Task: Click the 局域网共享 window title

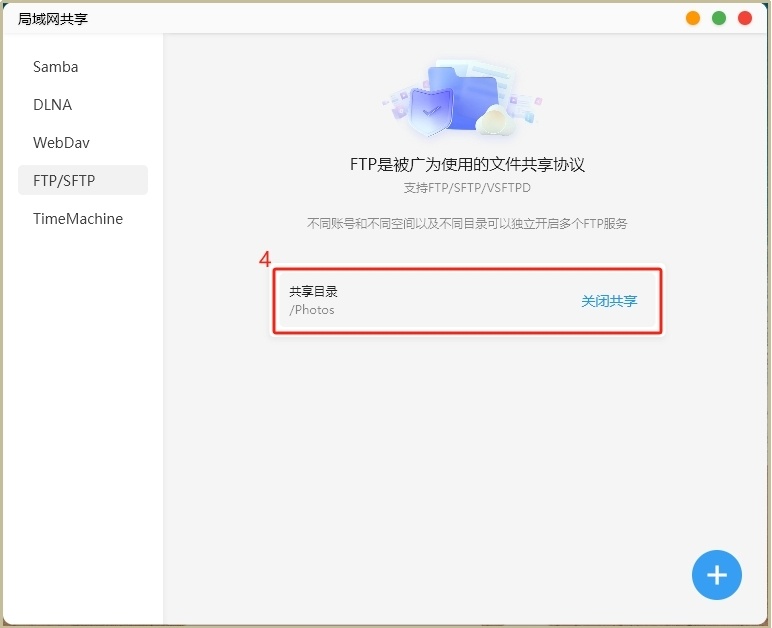Action: pyautogui.click(x=53, y=19)
